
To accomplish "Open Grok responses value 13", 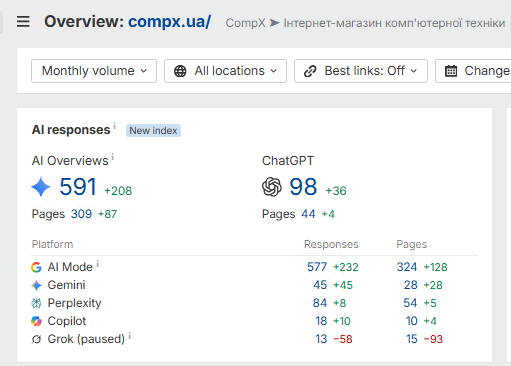I will point(321,339).
